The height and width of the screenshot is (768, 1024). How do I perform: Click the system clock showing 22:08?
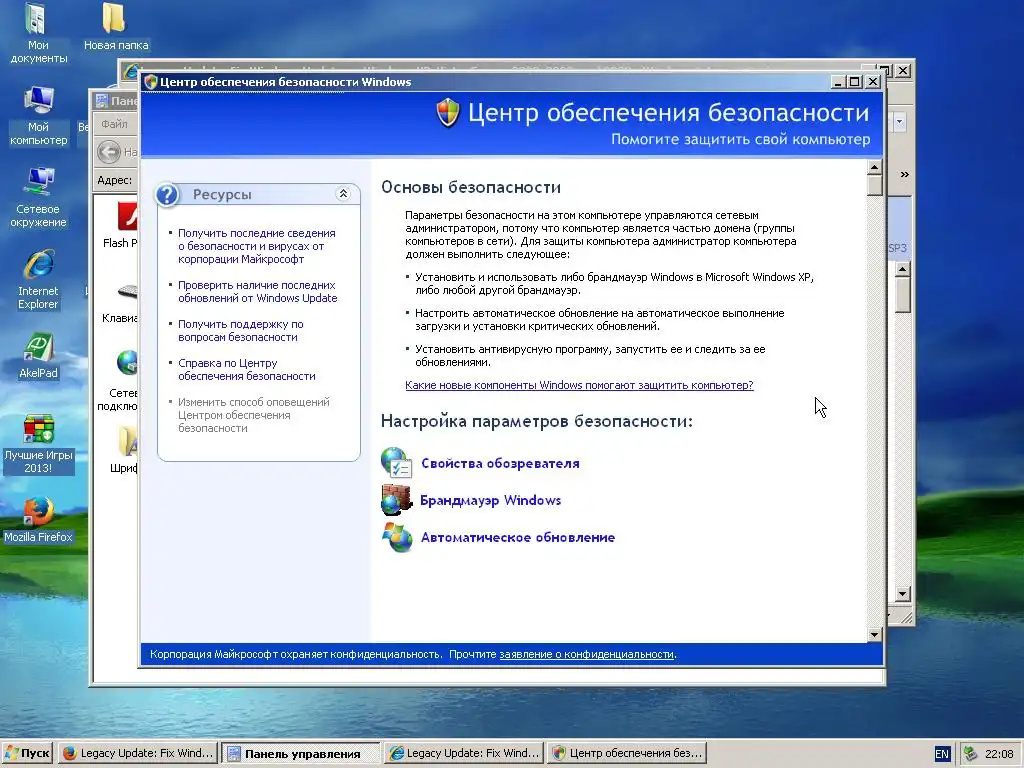click(x=999, y=754)
